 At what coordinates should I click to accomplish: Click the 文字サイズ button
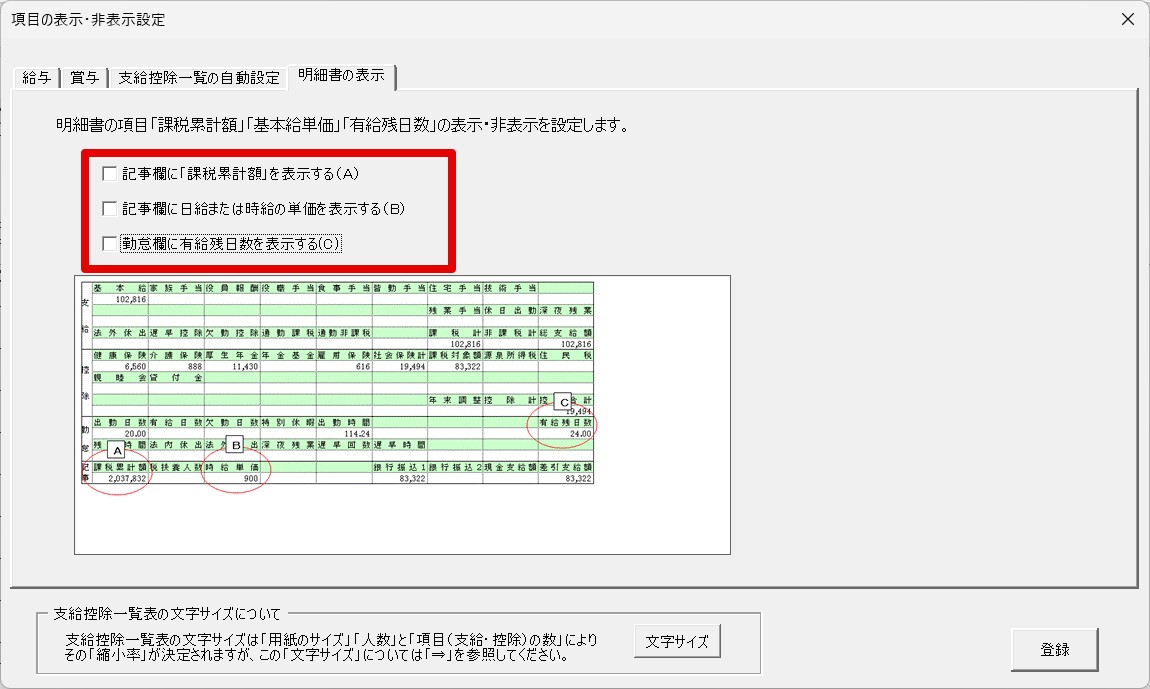(677, 641)
